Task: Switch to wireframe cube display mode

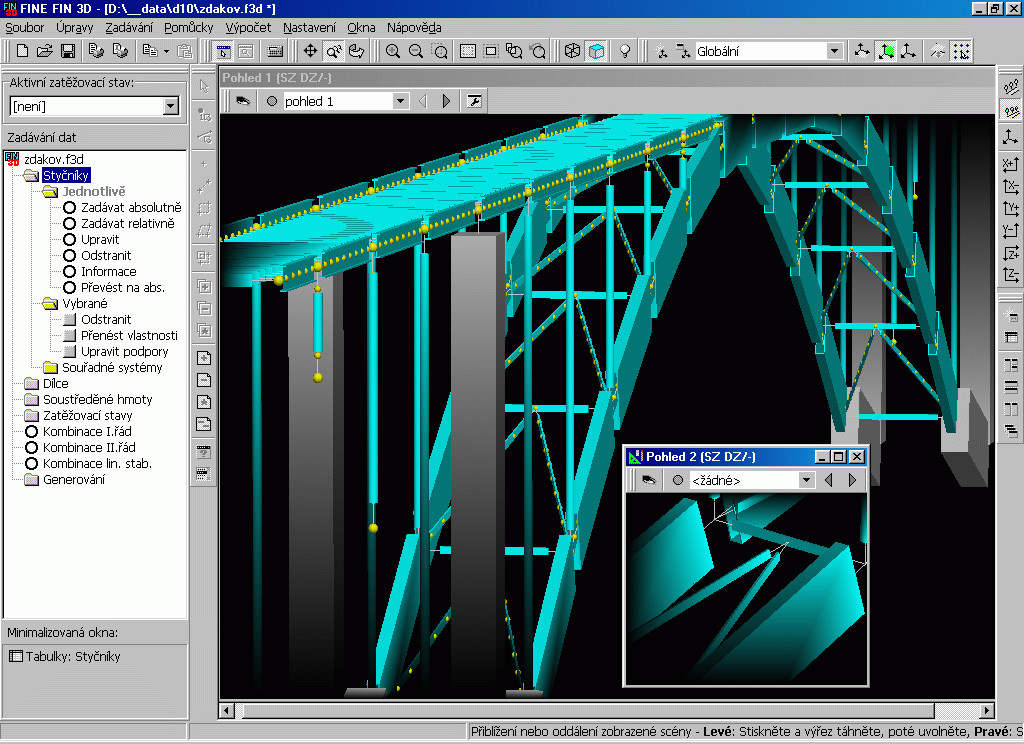Action: [x=573, y=51]
